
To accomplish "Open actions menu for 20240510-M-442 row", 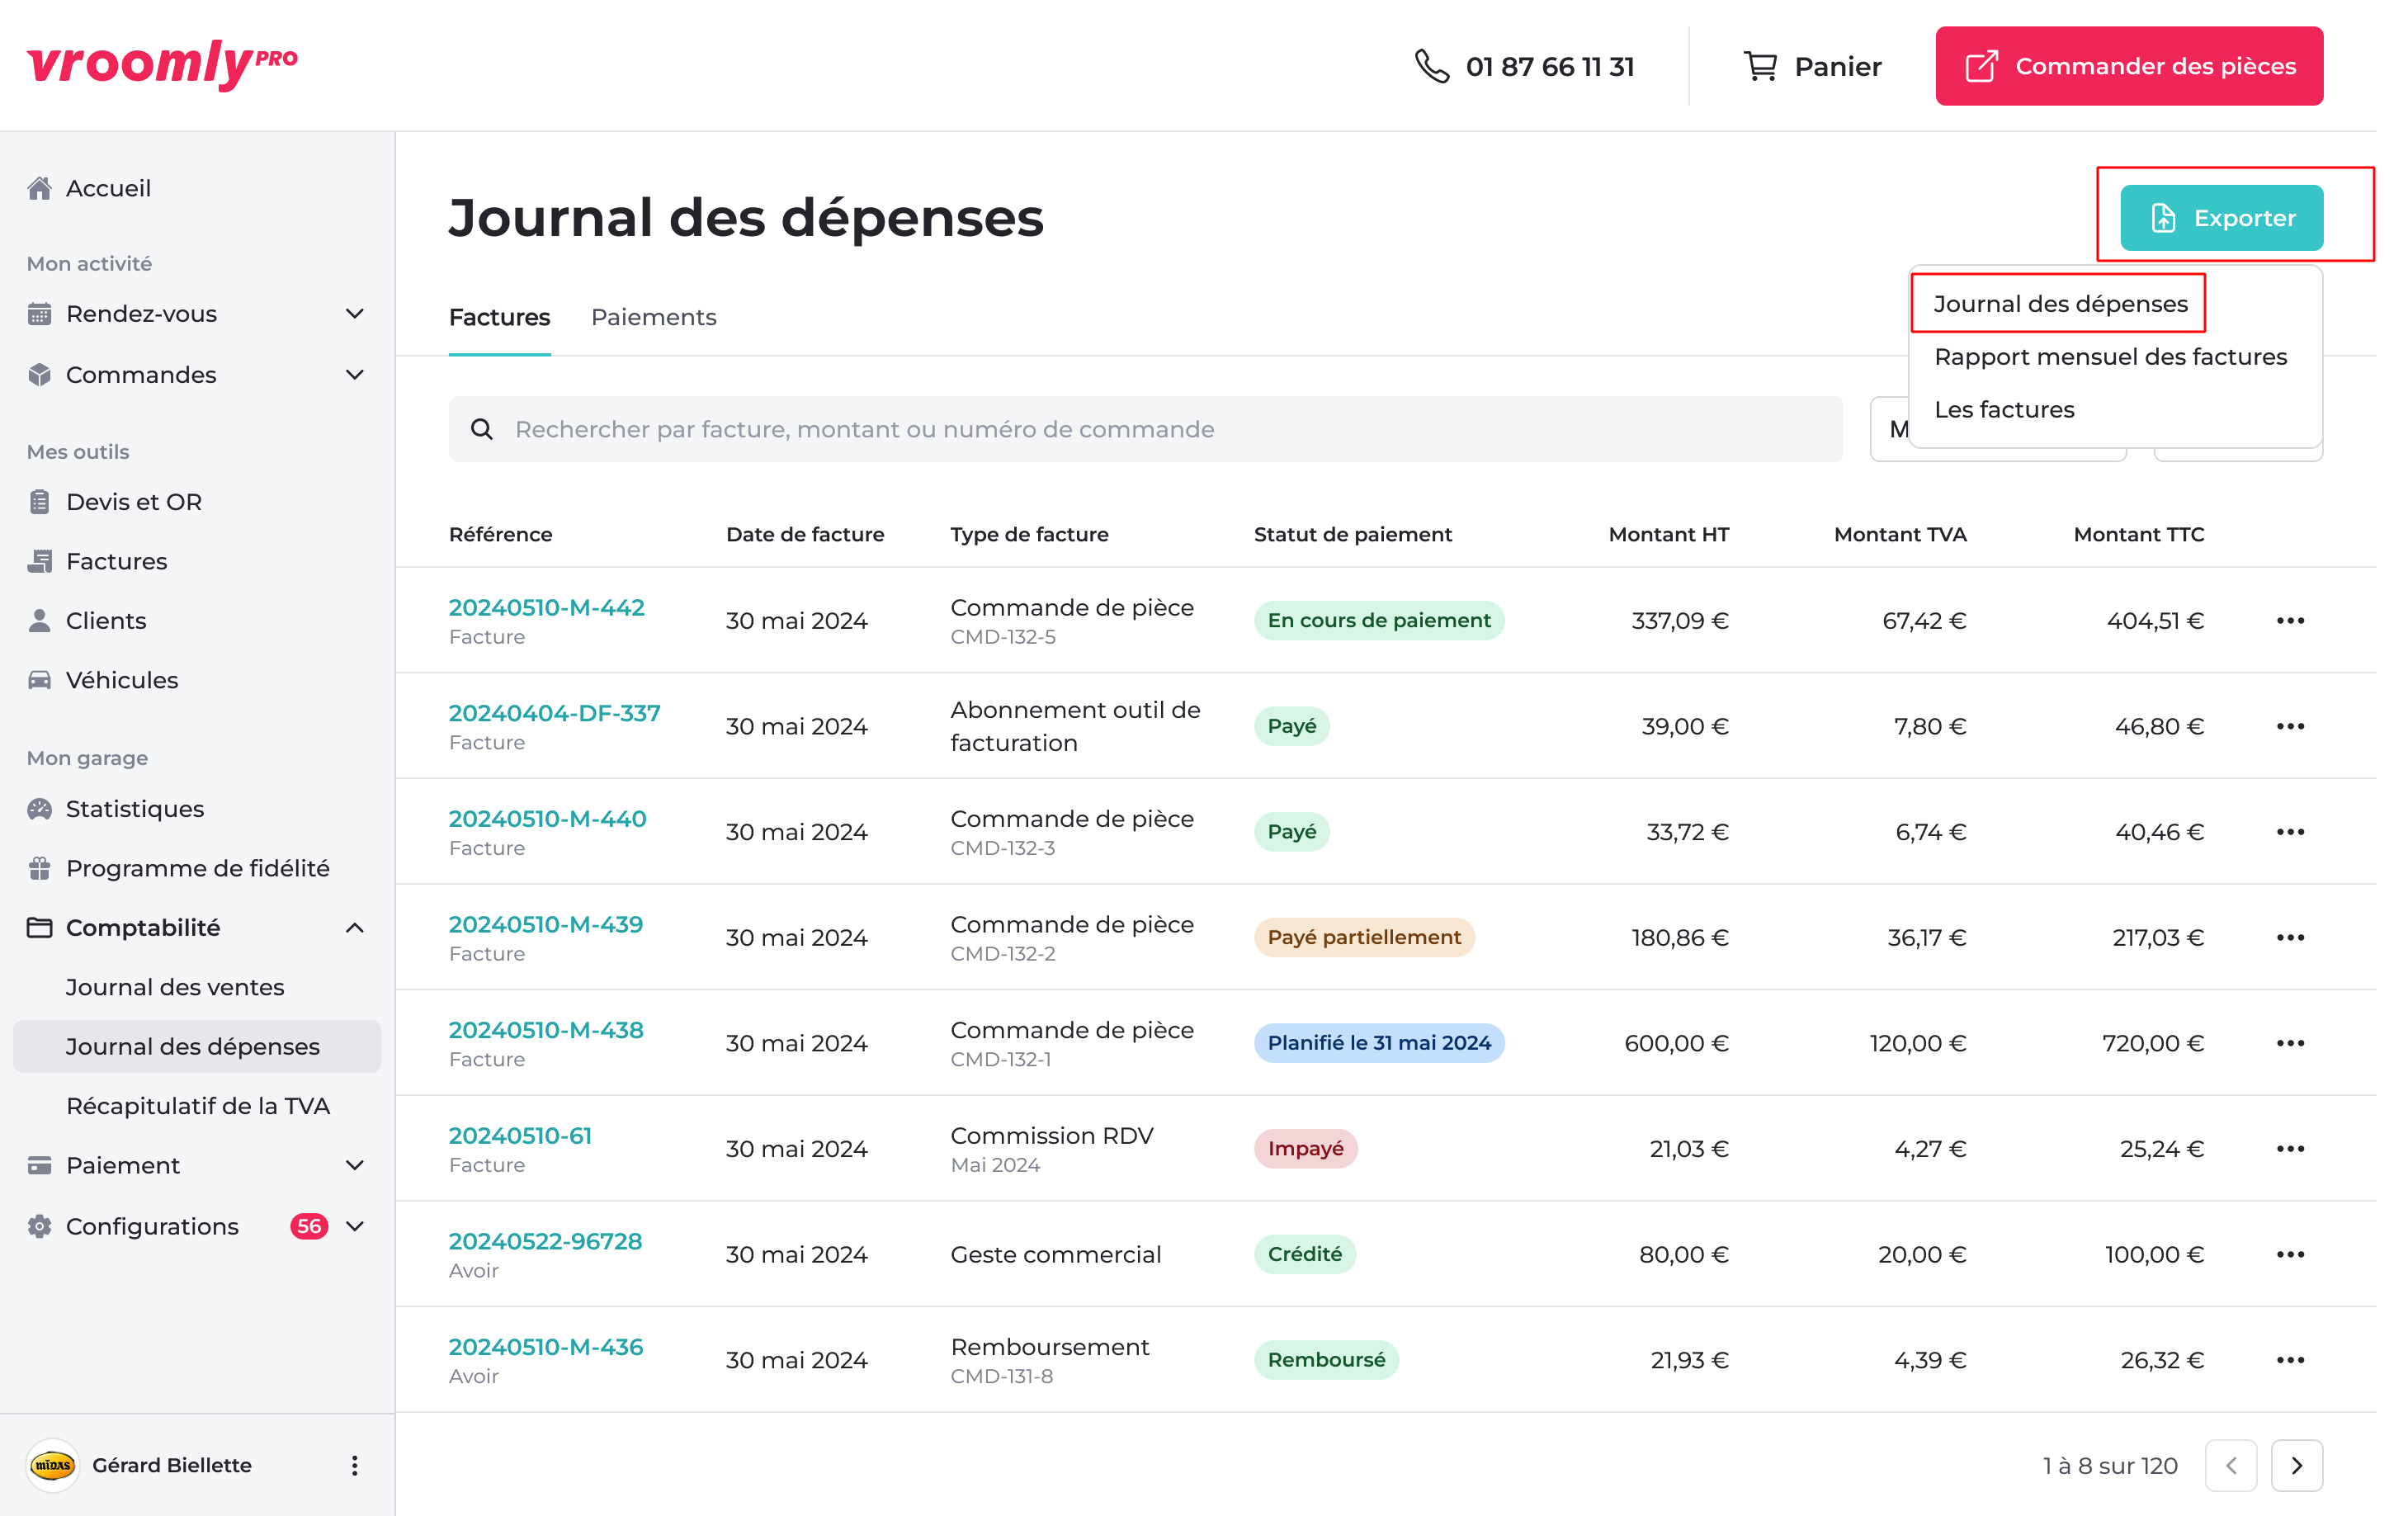I will click(2290, 620).
